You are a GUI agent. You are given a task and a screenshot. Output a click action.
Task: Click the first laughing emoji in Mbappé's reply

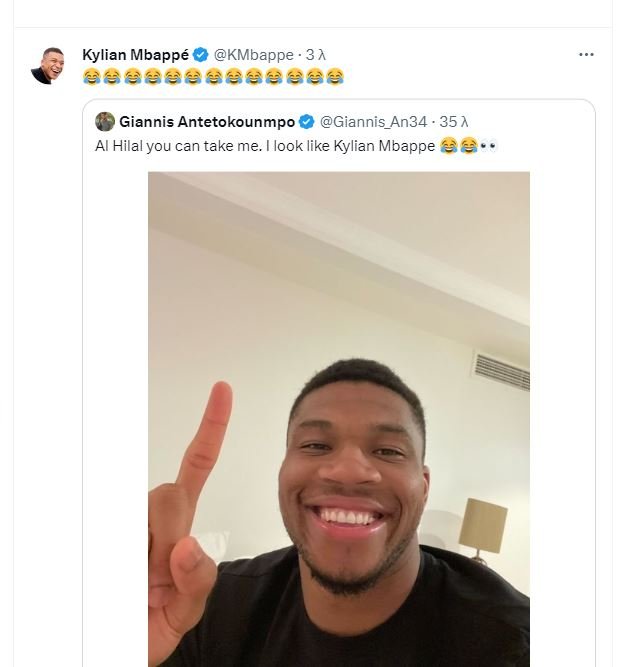point(92,76)
